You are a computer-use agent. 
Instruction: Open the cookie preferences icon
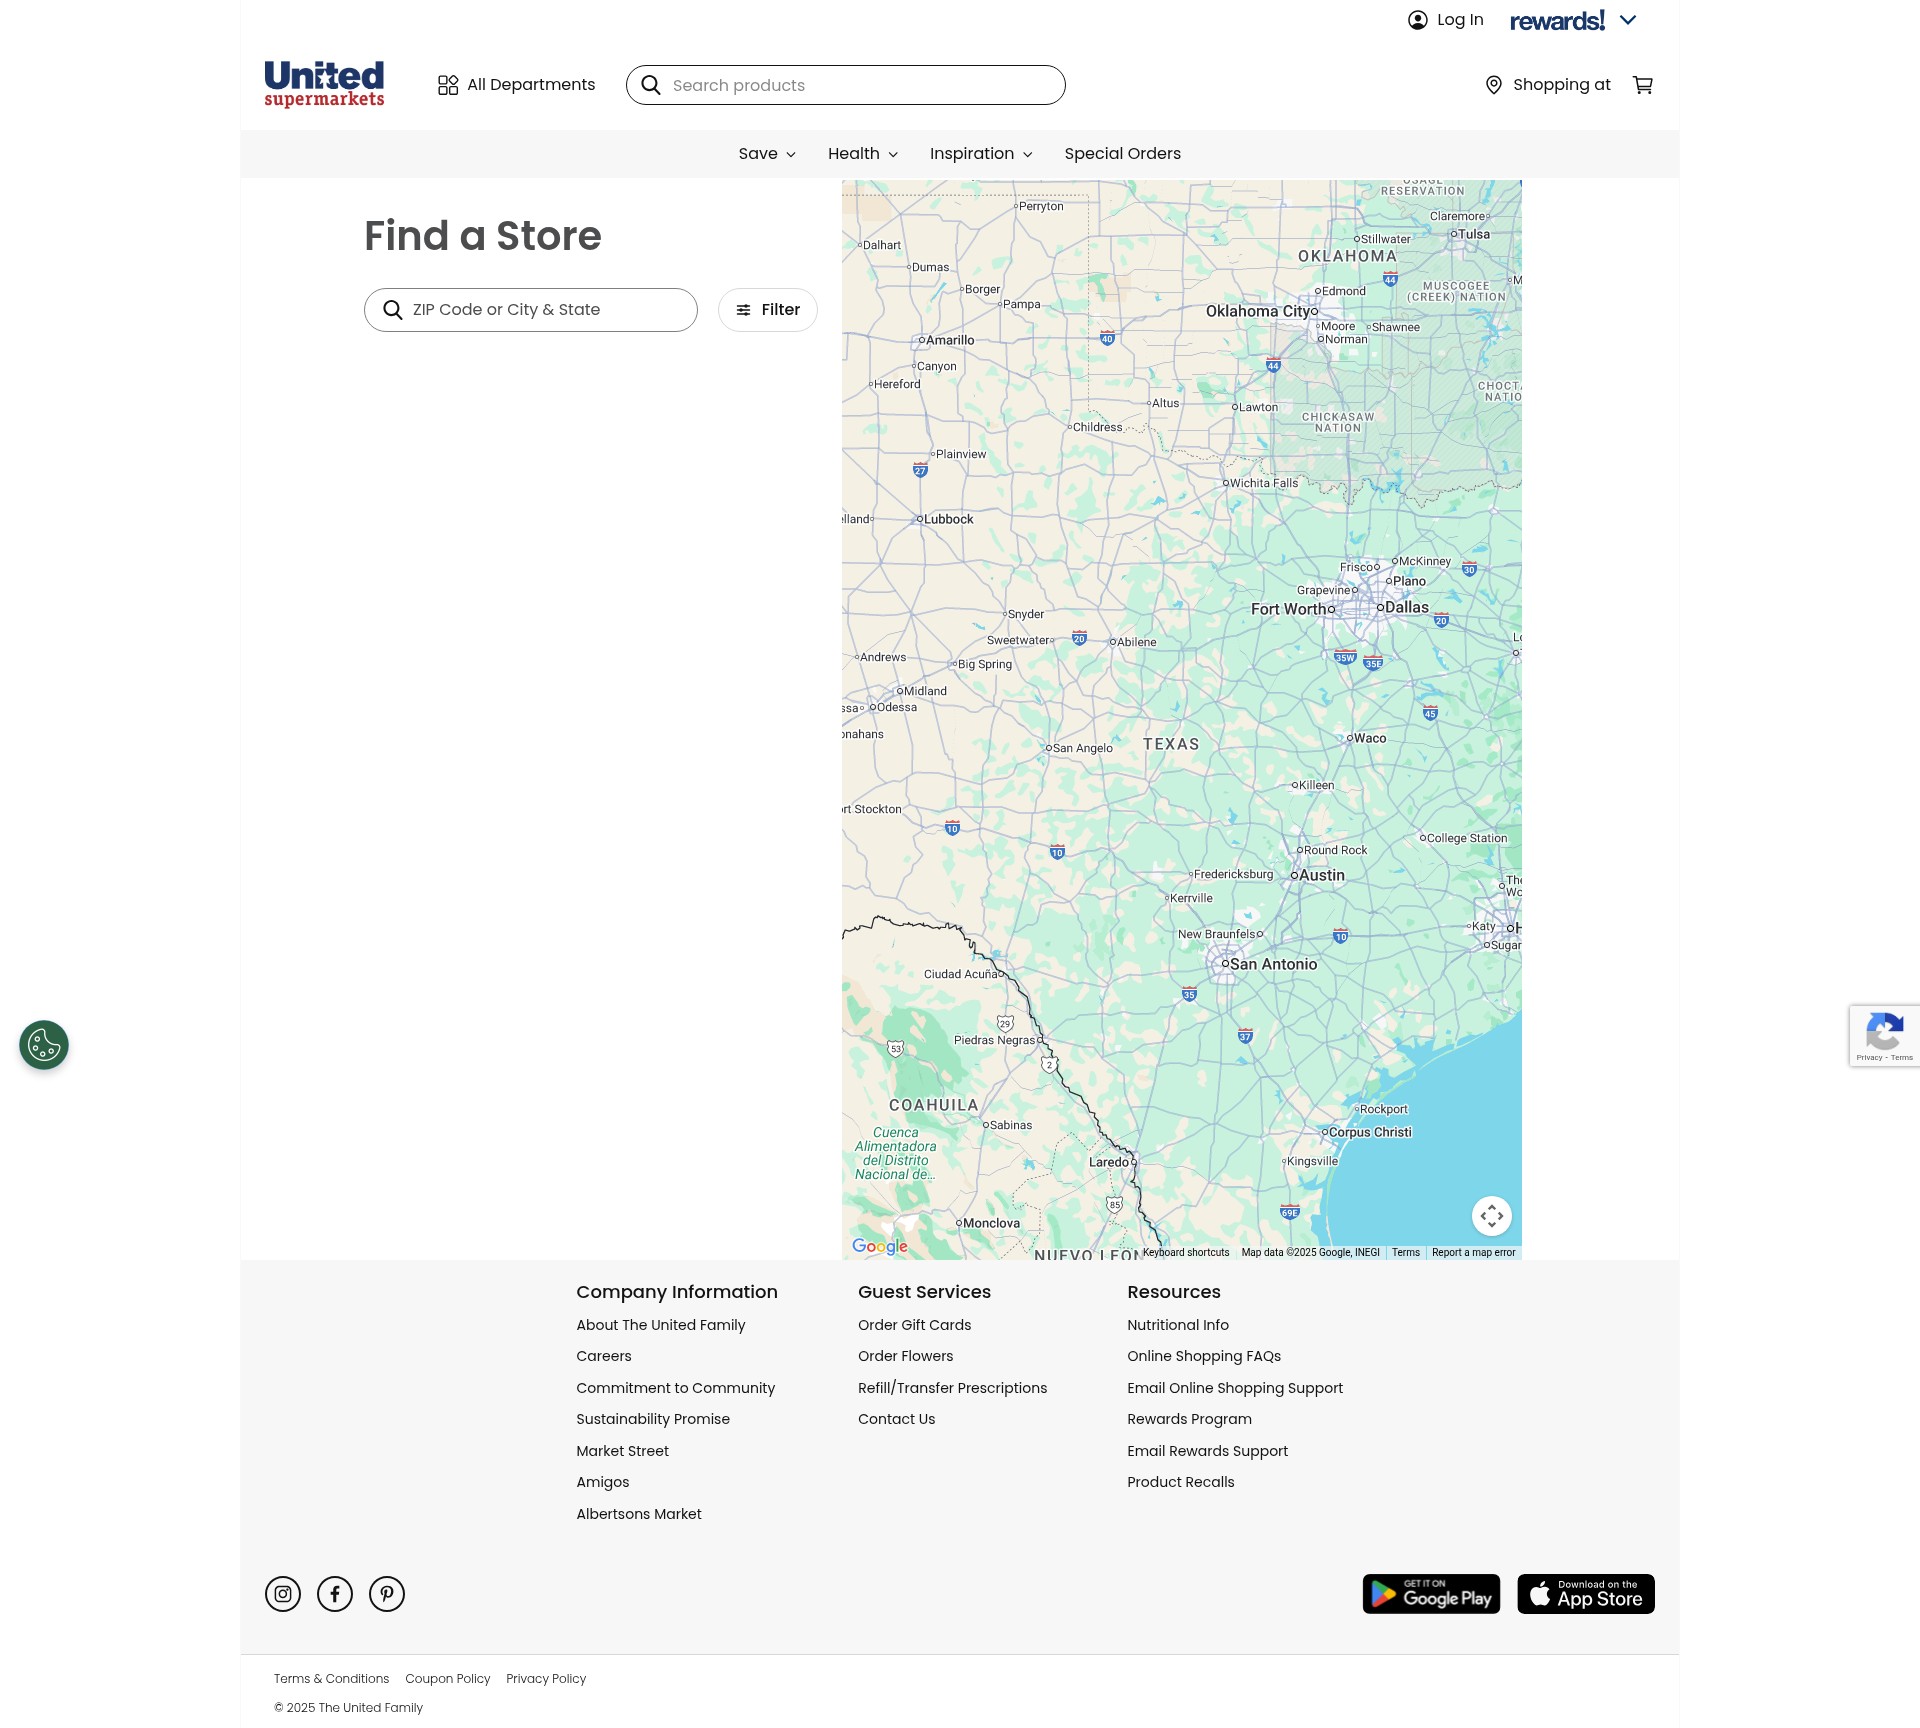click(44, 1045)
